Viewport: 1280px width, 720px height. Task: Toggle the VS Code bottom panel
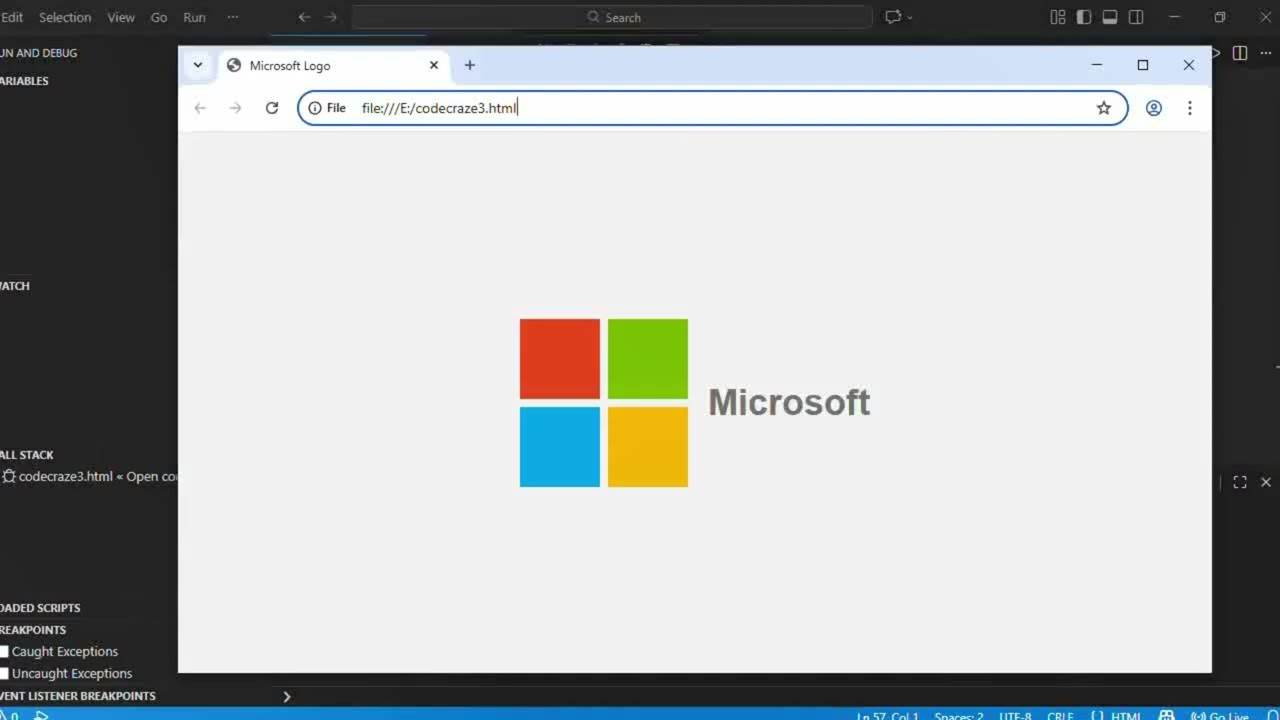(x=1110, y=17)
